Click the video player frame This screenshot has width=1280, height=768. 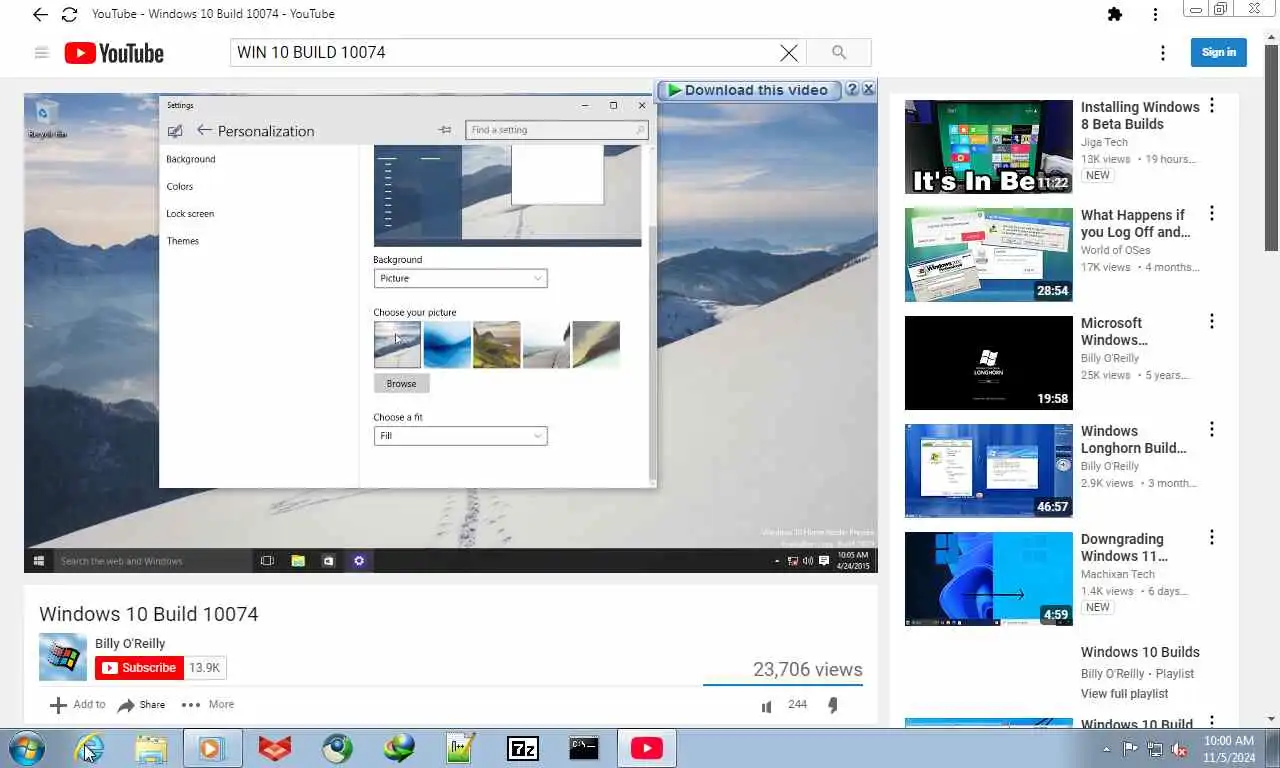click(451, 333)
